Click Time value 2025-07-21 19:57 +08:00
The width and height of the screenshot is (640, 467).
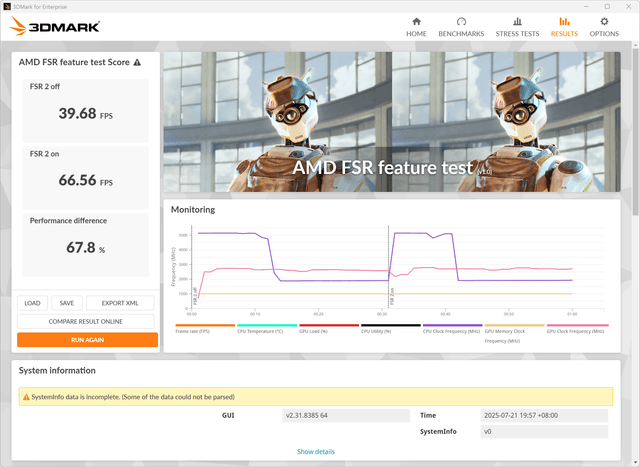544,415
